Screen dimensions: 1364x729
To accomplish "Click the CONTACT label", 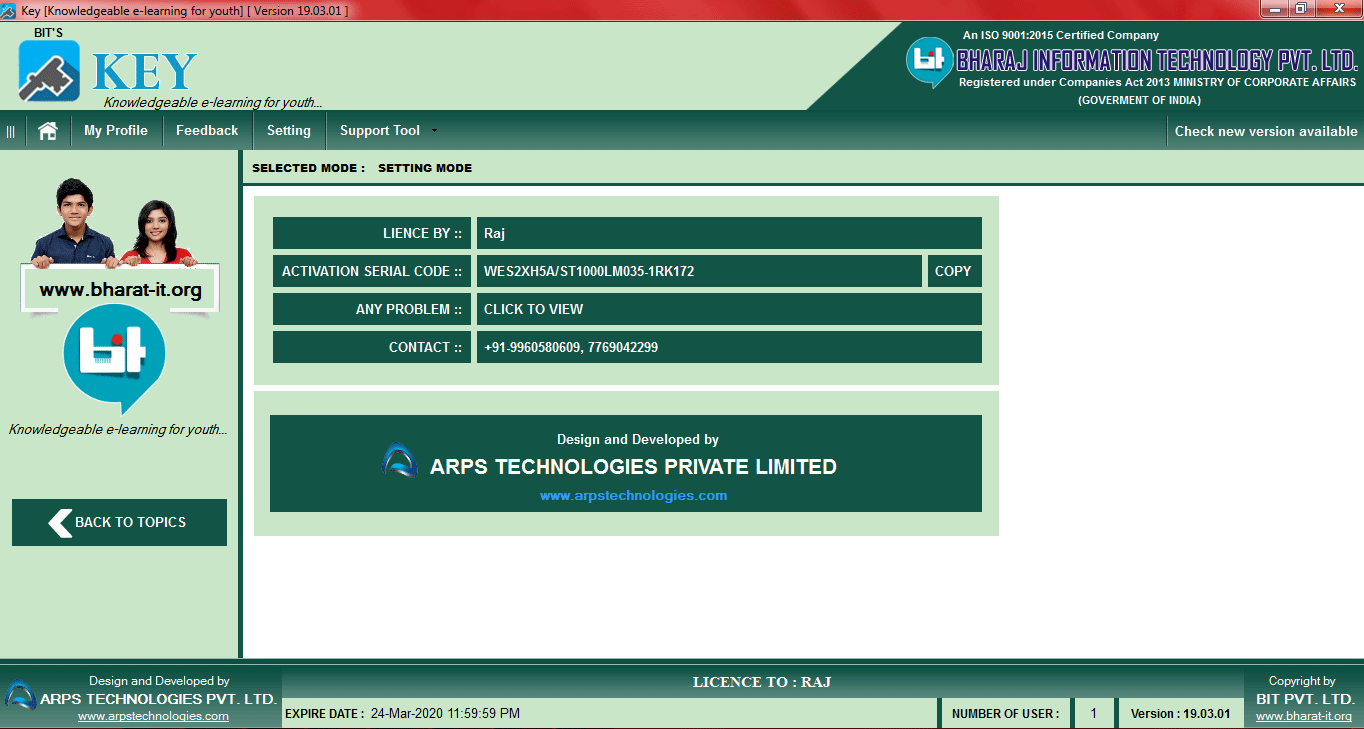I will point(372,347).
